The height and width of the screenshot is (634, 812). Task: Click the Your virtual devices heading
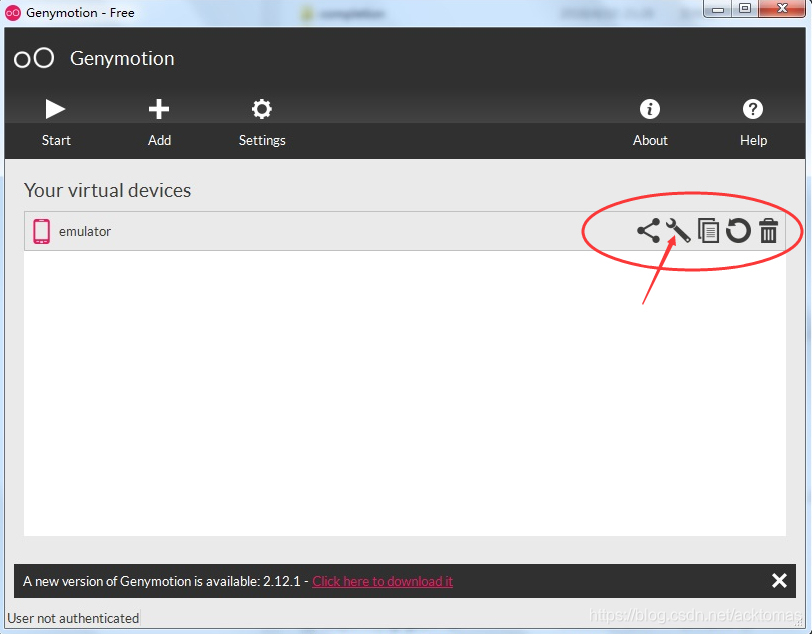point(107,191)
